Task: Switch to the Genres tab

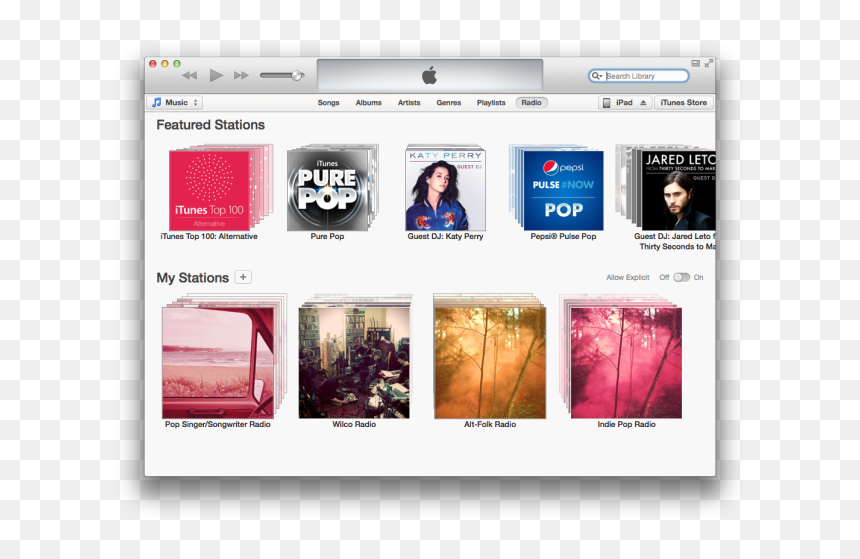Action: coord(449,103)
